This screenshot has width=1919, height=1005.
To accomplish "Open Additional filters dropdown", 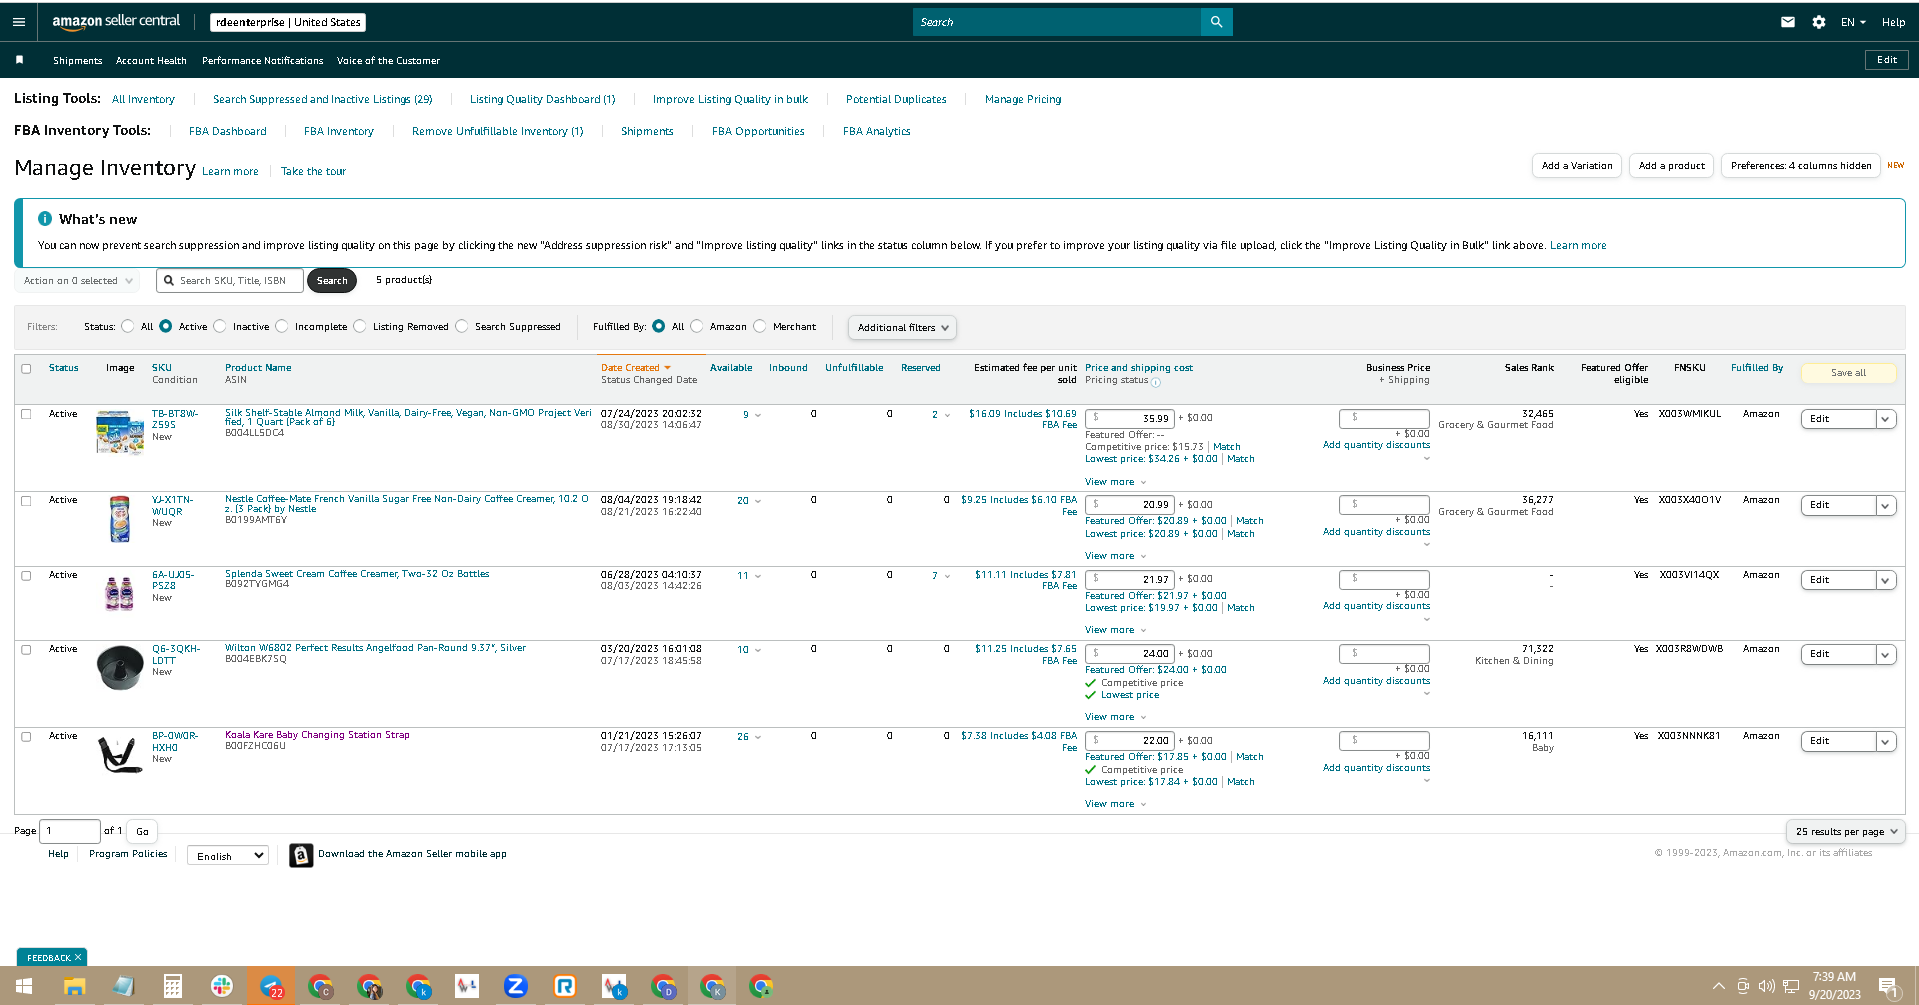I will (902, 327).
